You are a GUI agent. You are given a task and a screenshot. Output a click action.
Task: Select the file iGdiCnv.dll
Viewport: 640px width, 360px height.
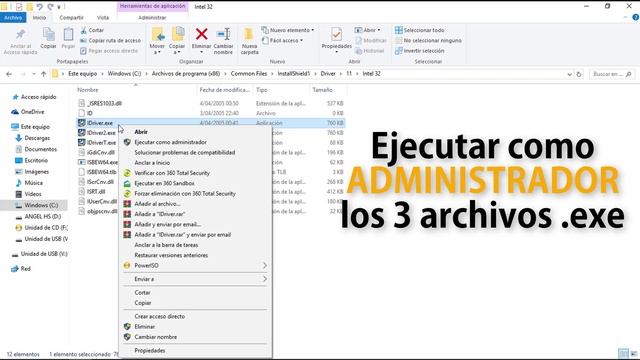tap(101, 152)
